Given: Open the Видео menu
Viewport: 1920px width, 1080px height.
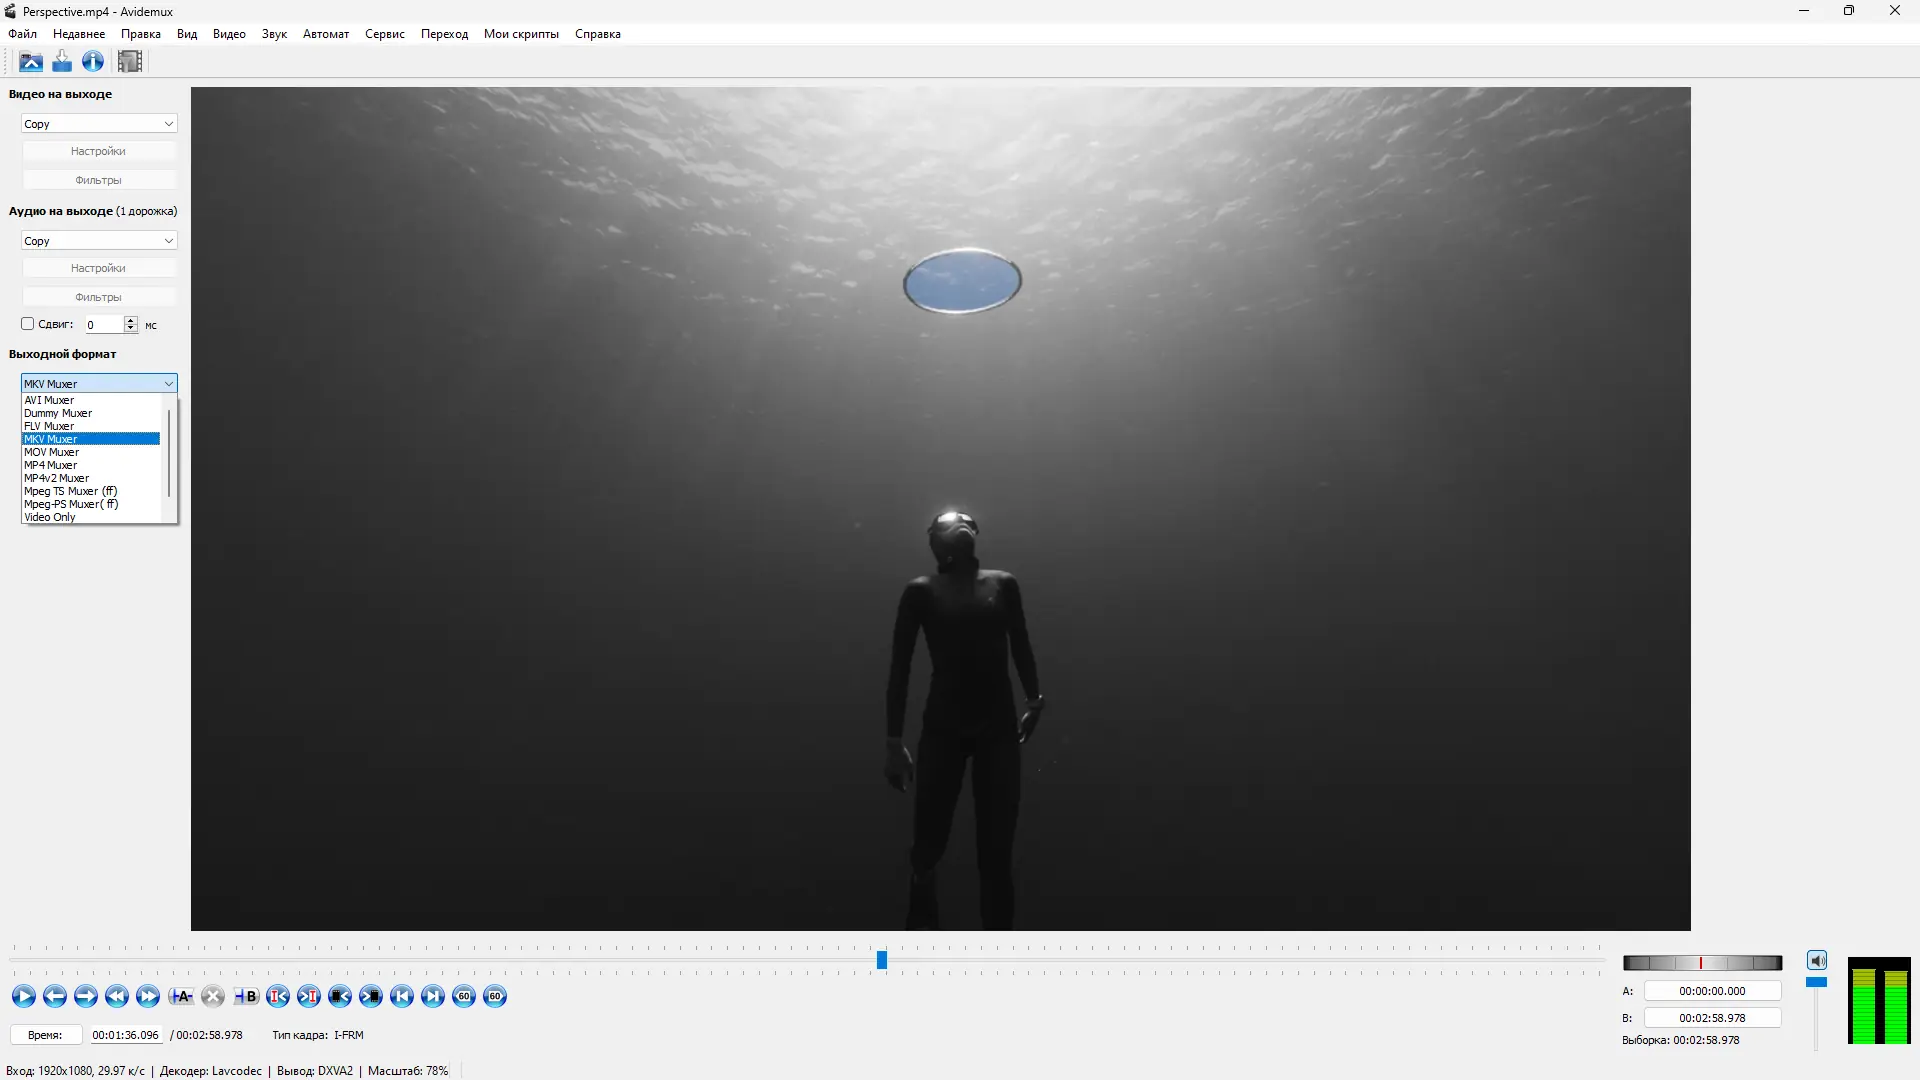Looking at the screenshot, I should coord(229,34).
